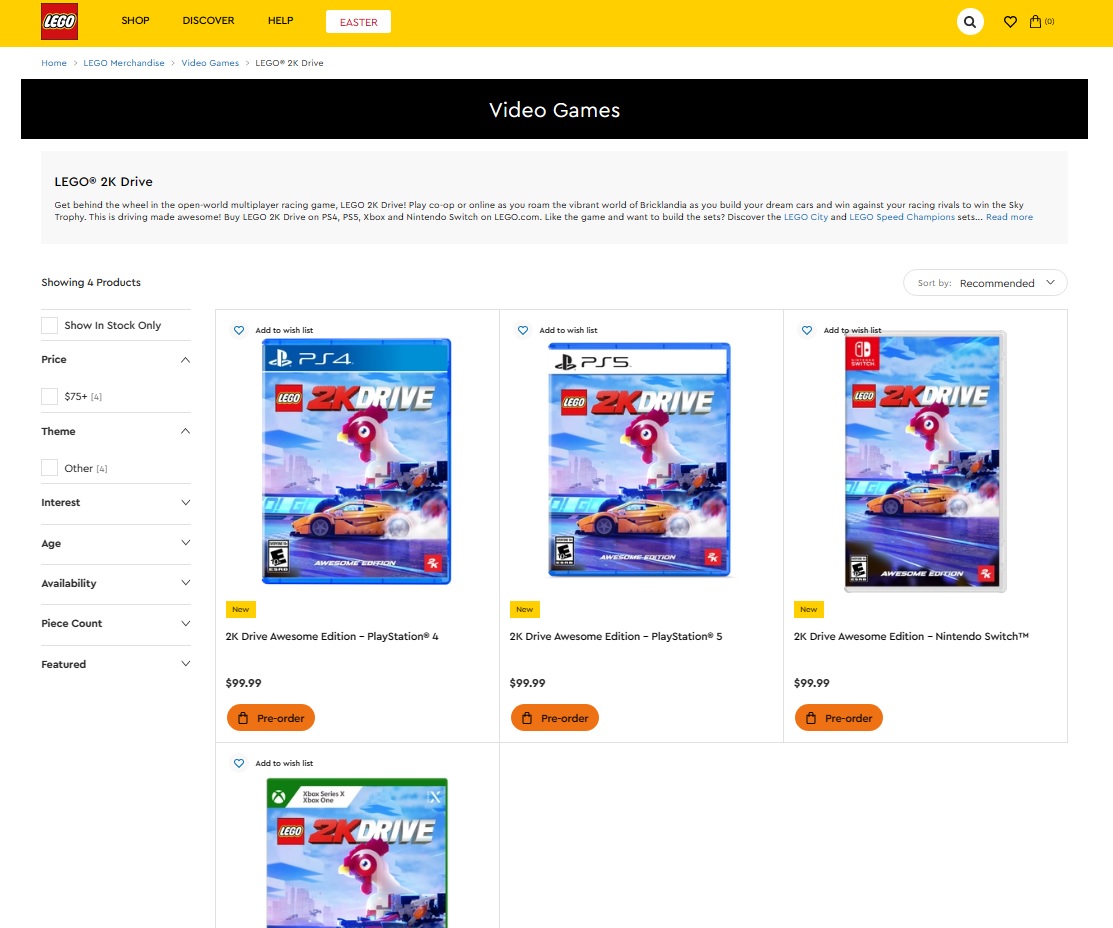Screen dimensions: 1113x928
Task: Go to Video Games breadcrumb
Action: 210,63
